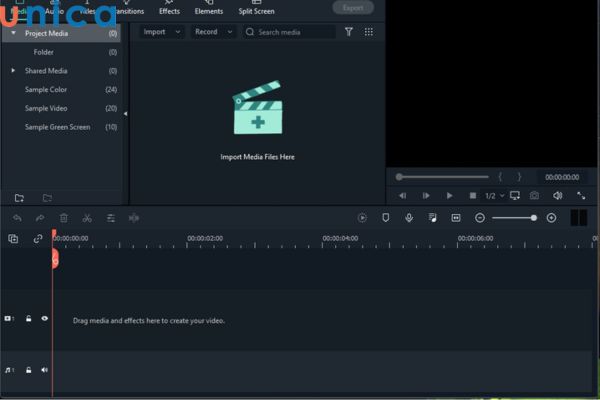Viewport: 600px width, 400px height.
Task: Open the Sample Green Screen category
Action: 57,127
